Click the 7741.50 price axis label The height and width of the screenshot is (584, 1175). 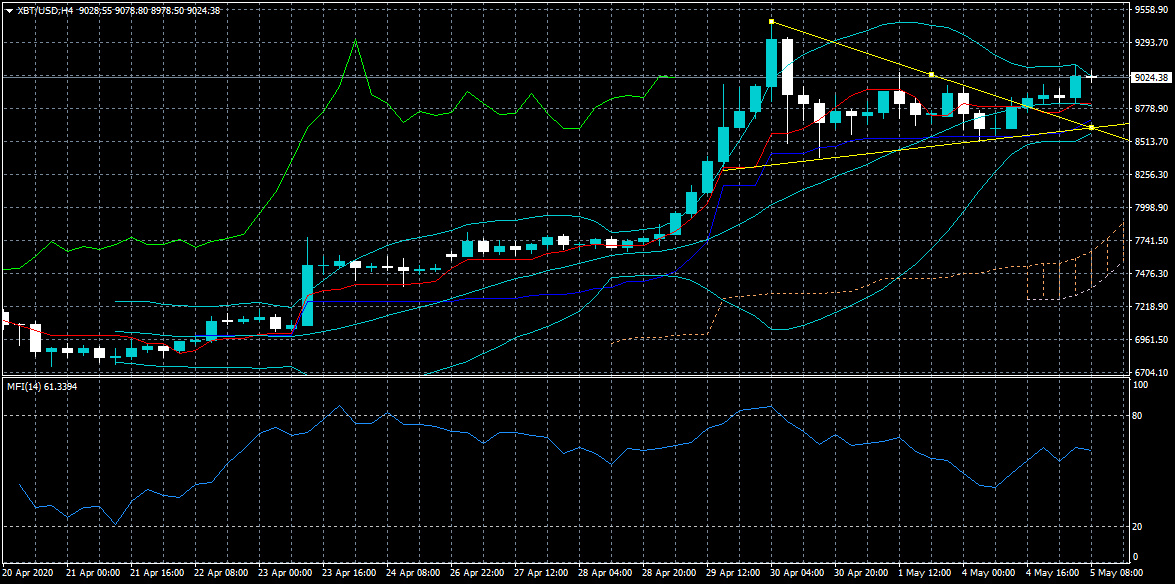pos(1153,241)
